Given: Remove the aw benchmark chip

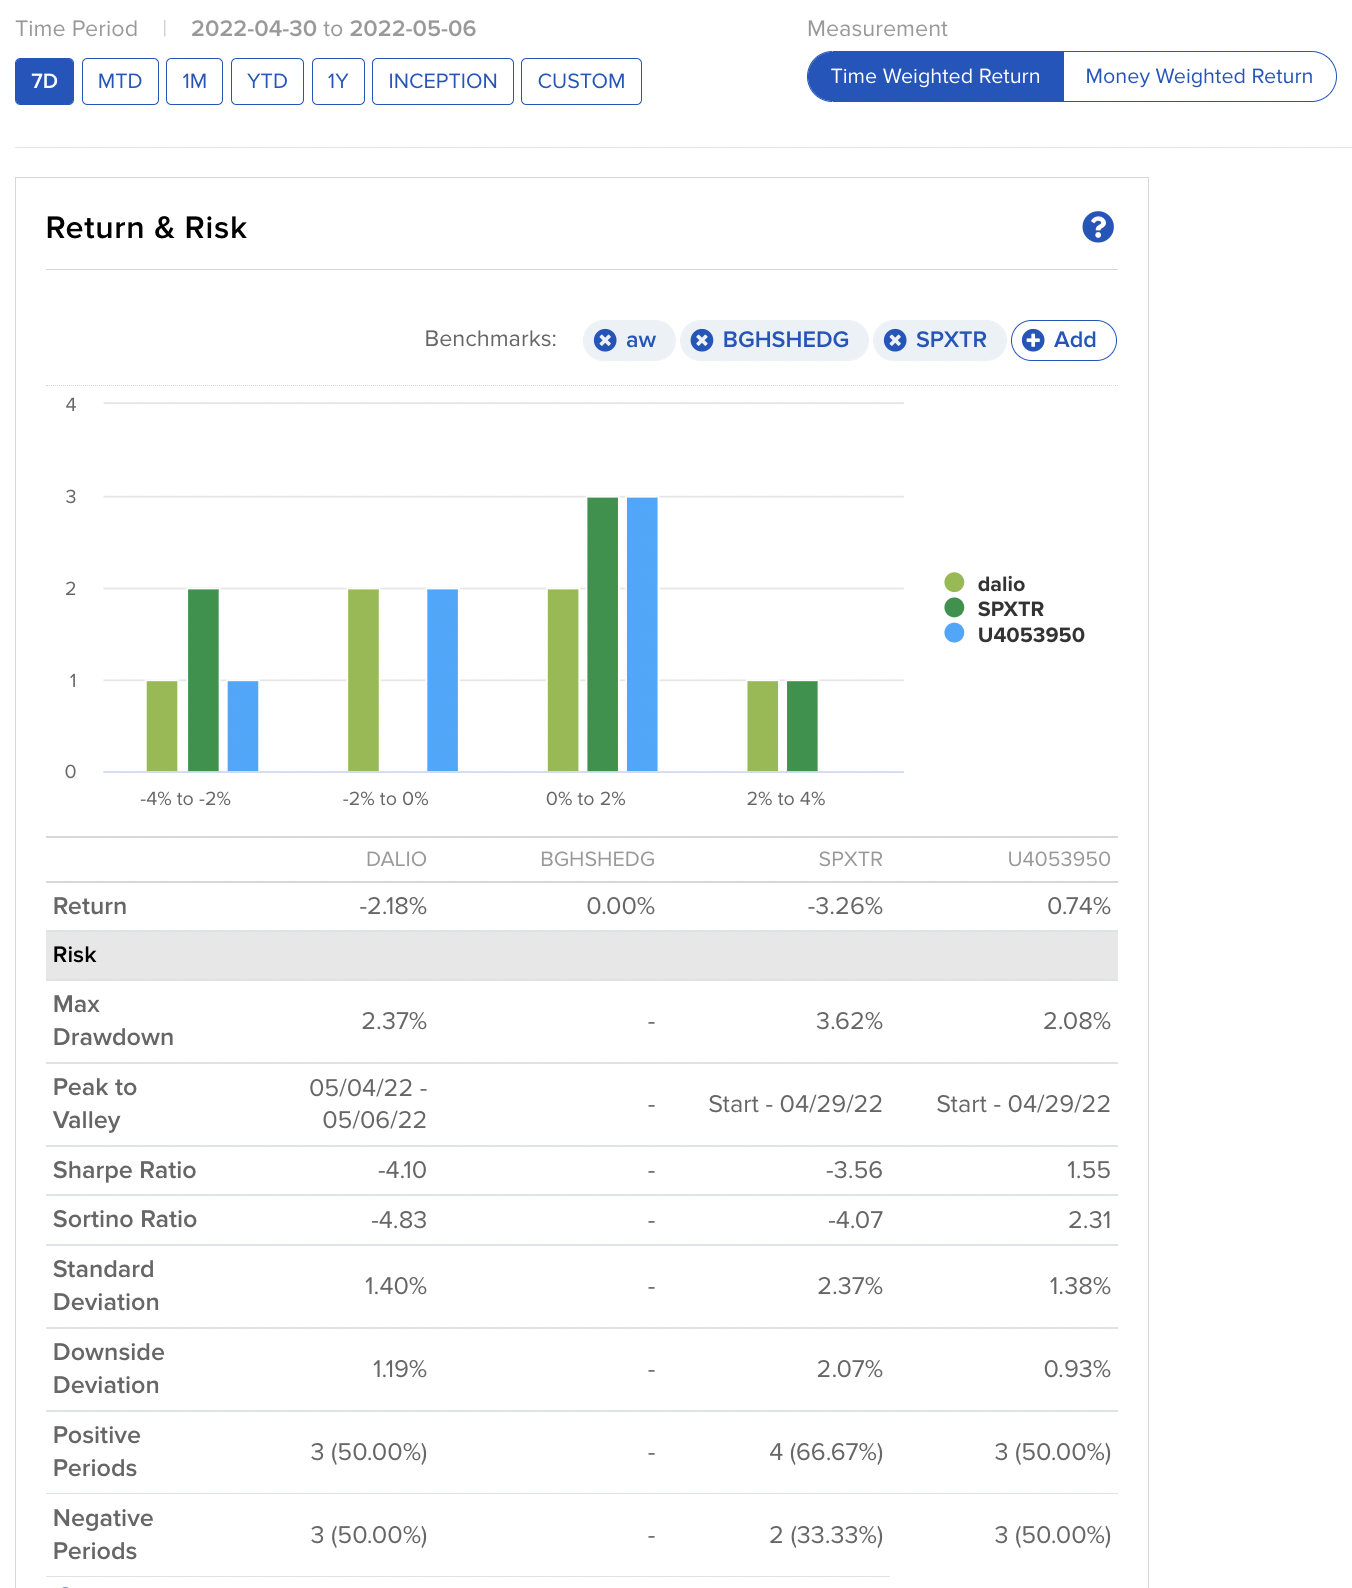Looking at the screenshot, I should pos(605,340).
